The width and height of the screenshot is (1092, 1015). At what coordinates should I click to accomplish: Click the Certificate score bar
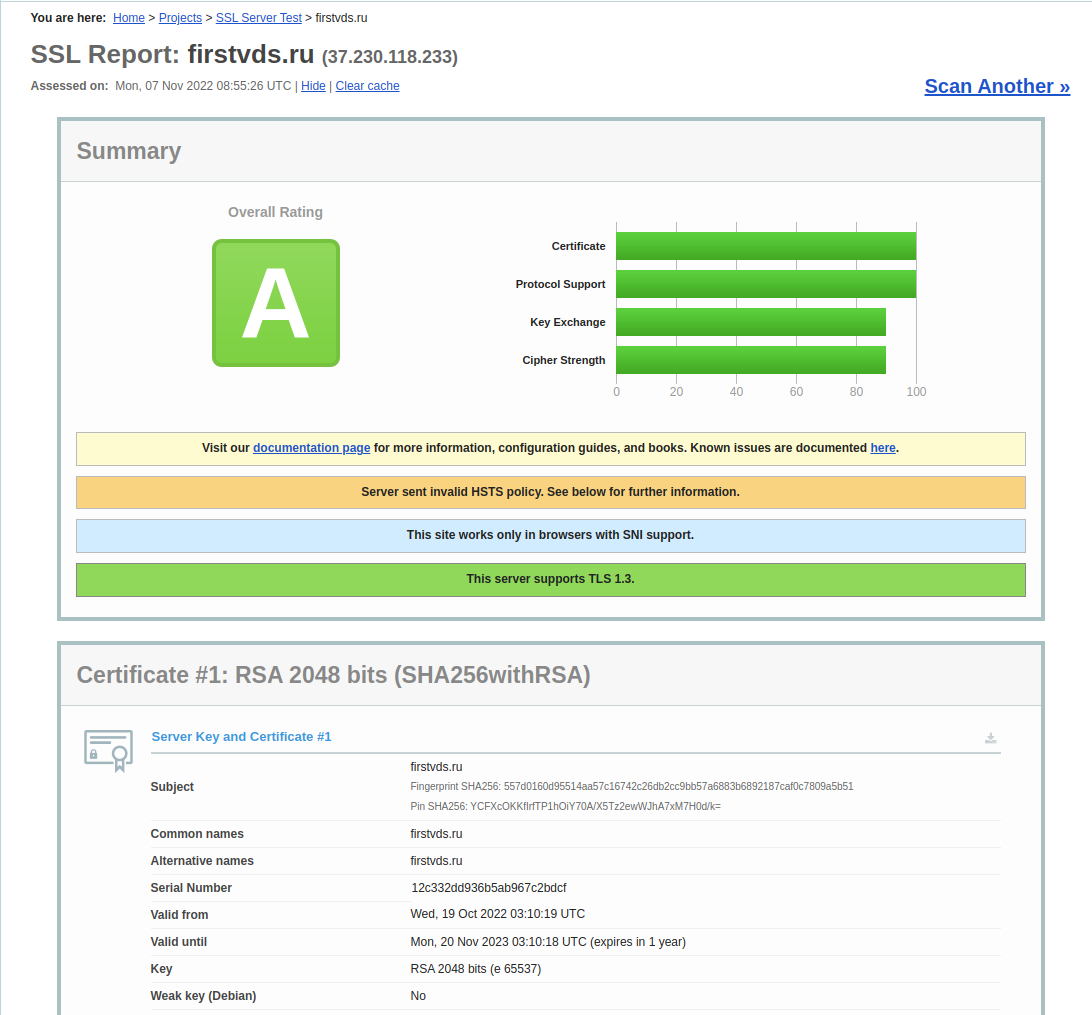[x=766, y=246]
